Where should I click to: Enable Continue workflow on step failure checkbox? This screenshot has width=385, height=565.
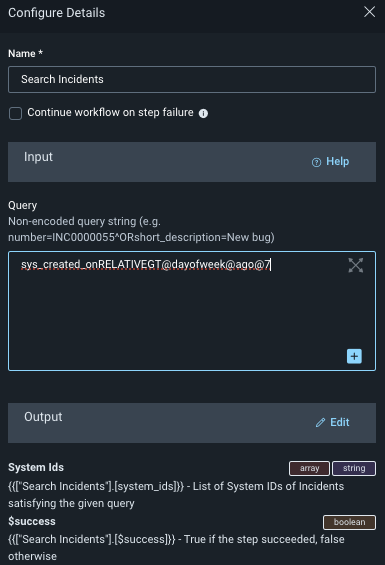[x=16, y=113]
